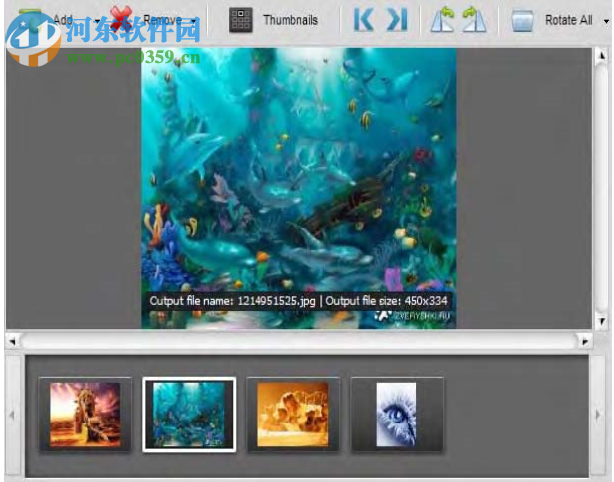Go to the previous image arrow

tap(363, 20)
